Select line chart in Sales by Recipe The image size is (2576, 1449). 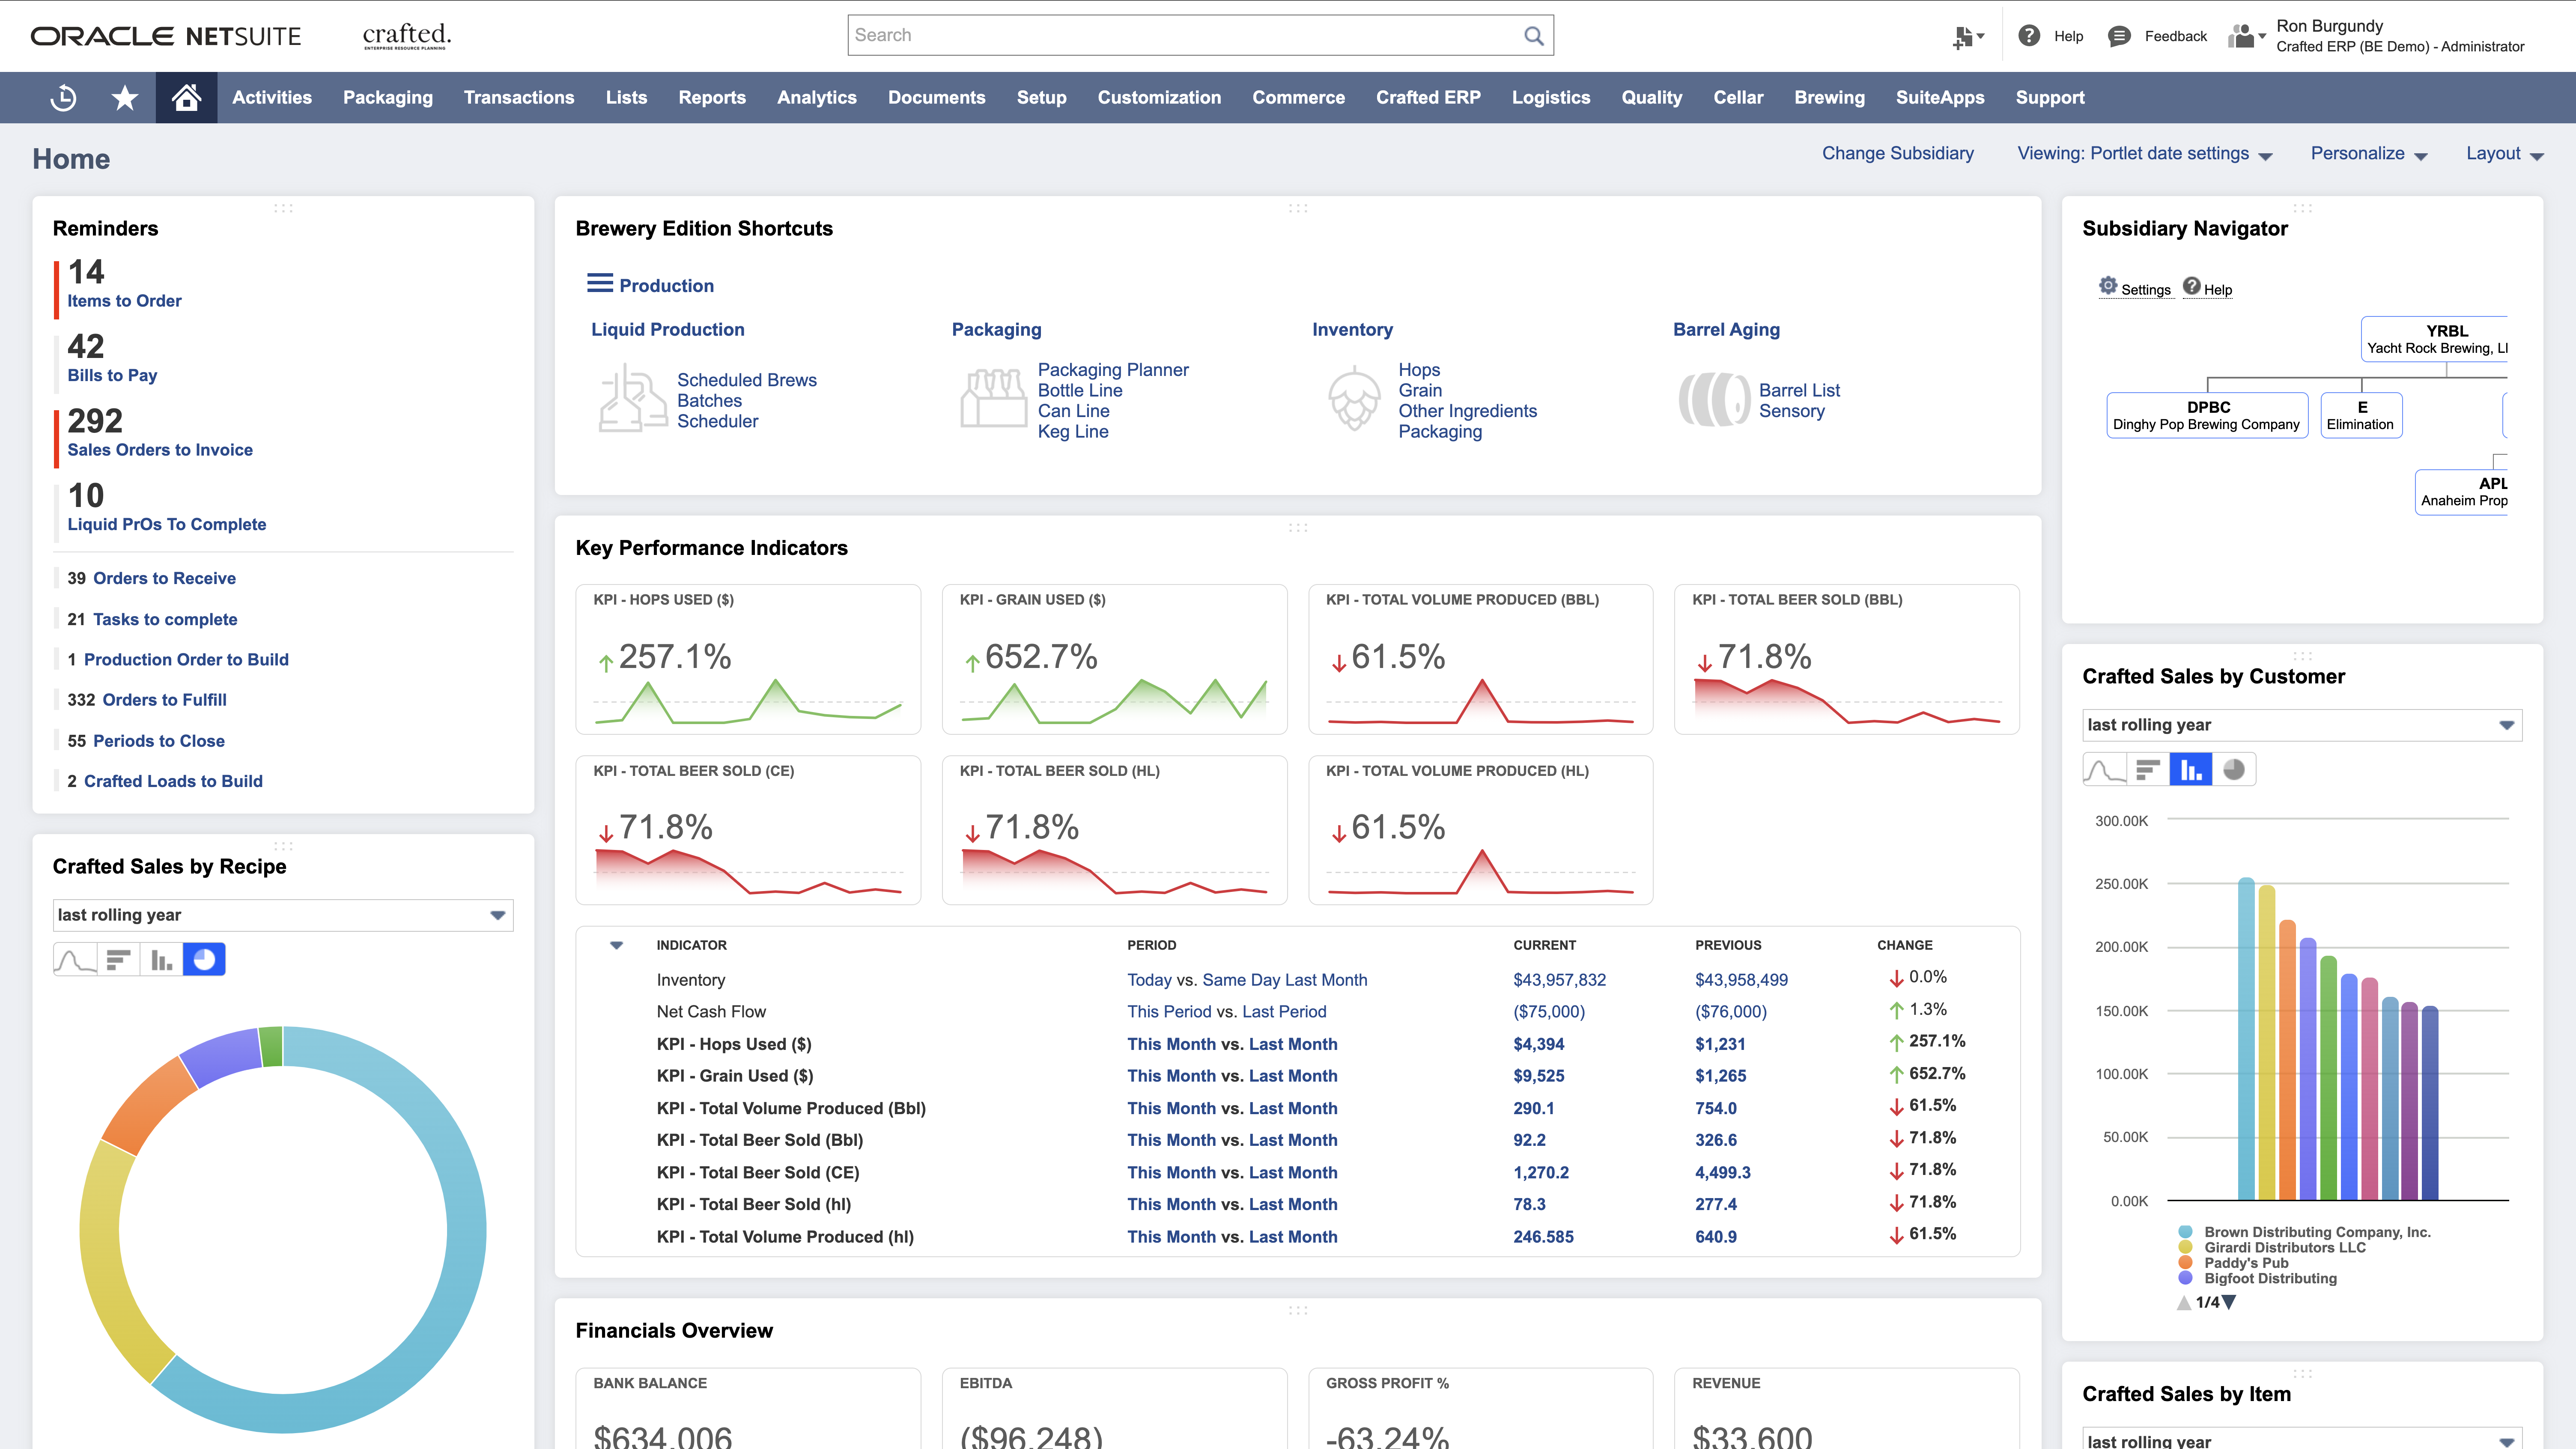coord(75,960)
